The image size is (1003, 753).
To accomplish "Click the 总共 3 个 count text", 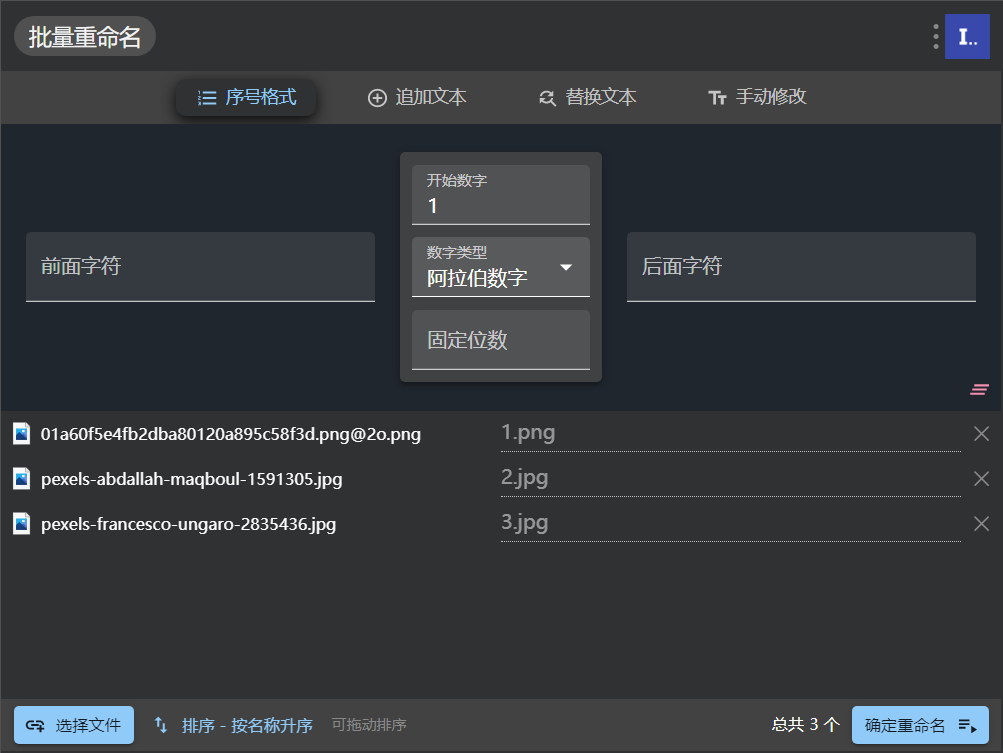I will coord(805,724).
